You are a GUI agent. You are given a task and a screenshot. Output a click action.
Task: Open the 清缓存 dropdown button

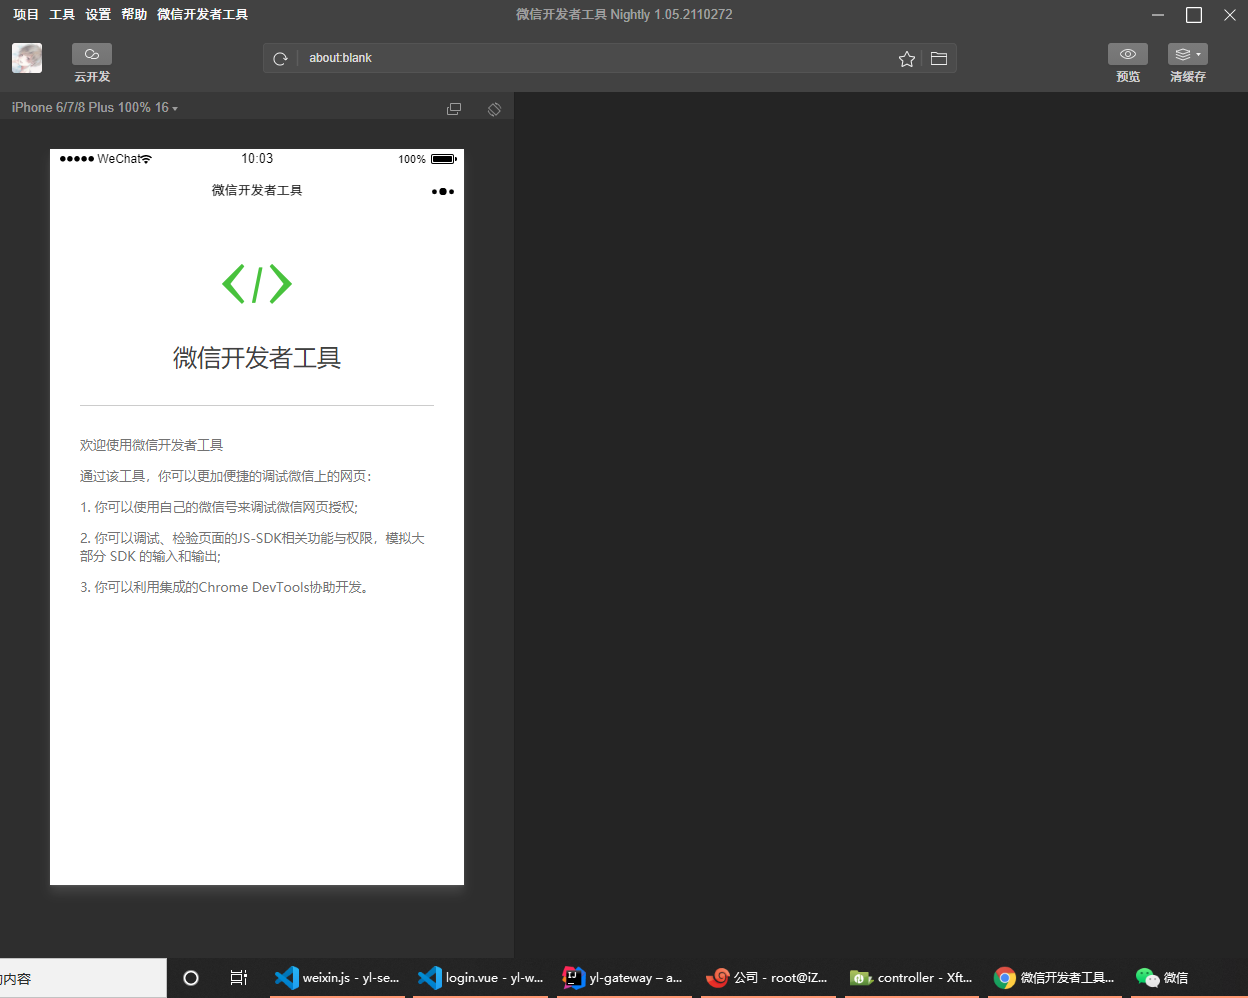click(x=1188, y=54)
